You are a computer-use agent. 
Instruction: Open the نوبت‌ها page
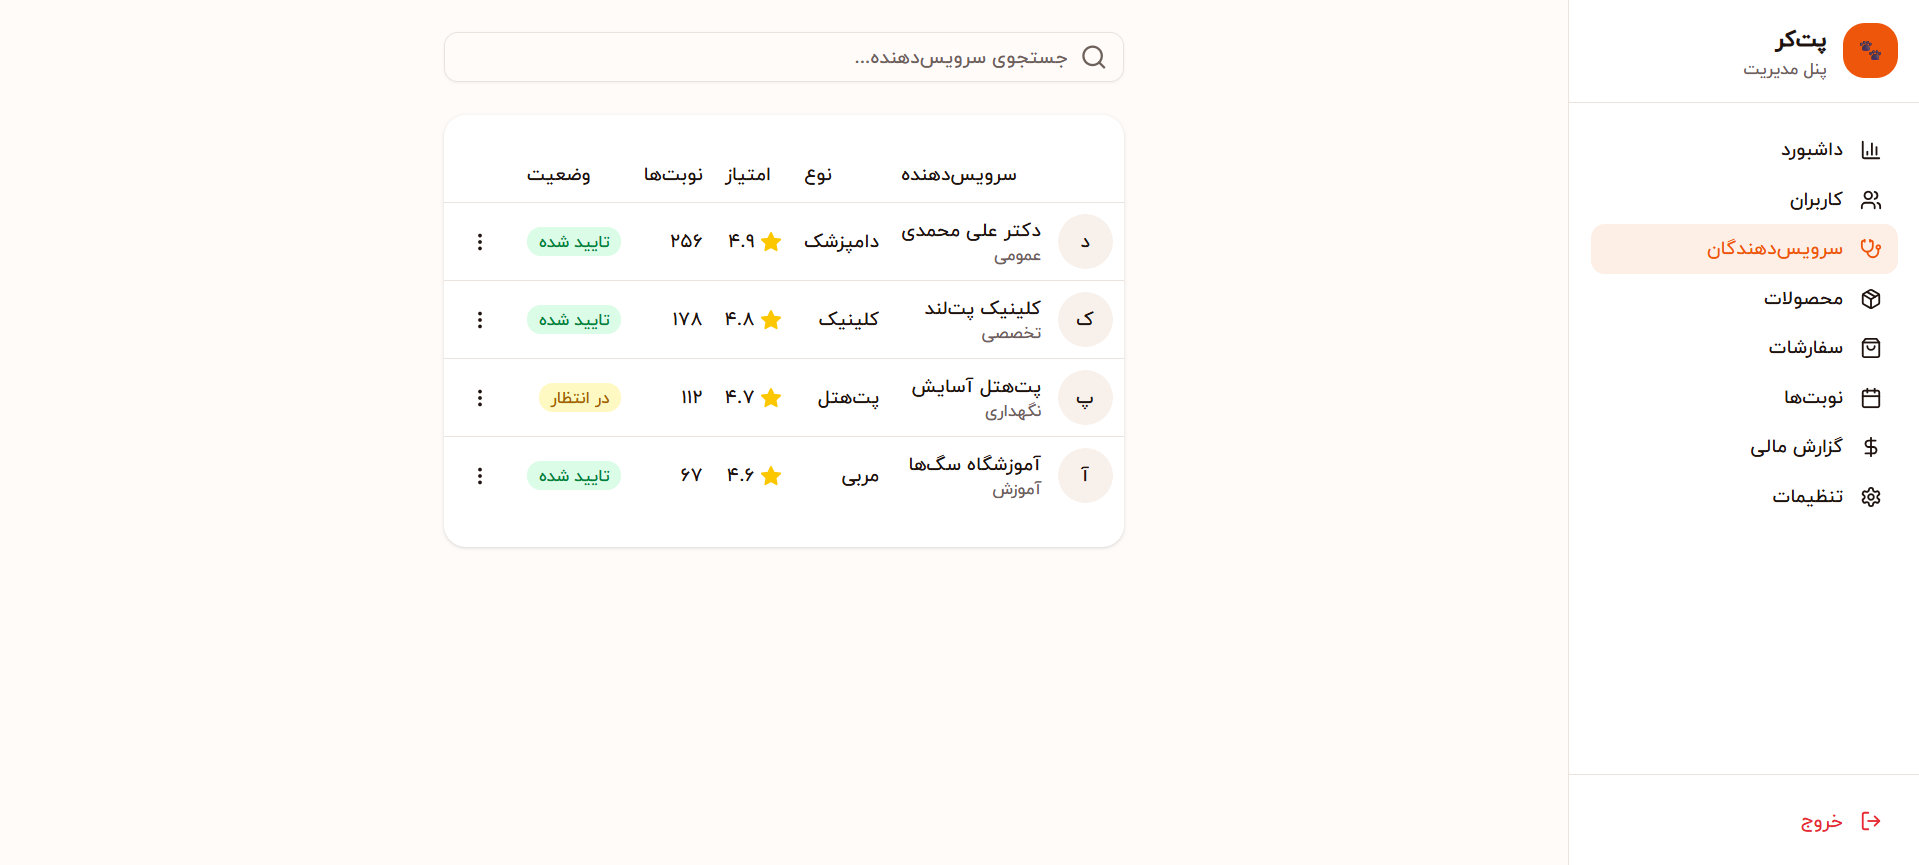[x=1744, y=398]
